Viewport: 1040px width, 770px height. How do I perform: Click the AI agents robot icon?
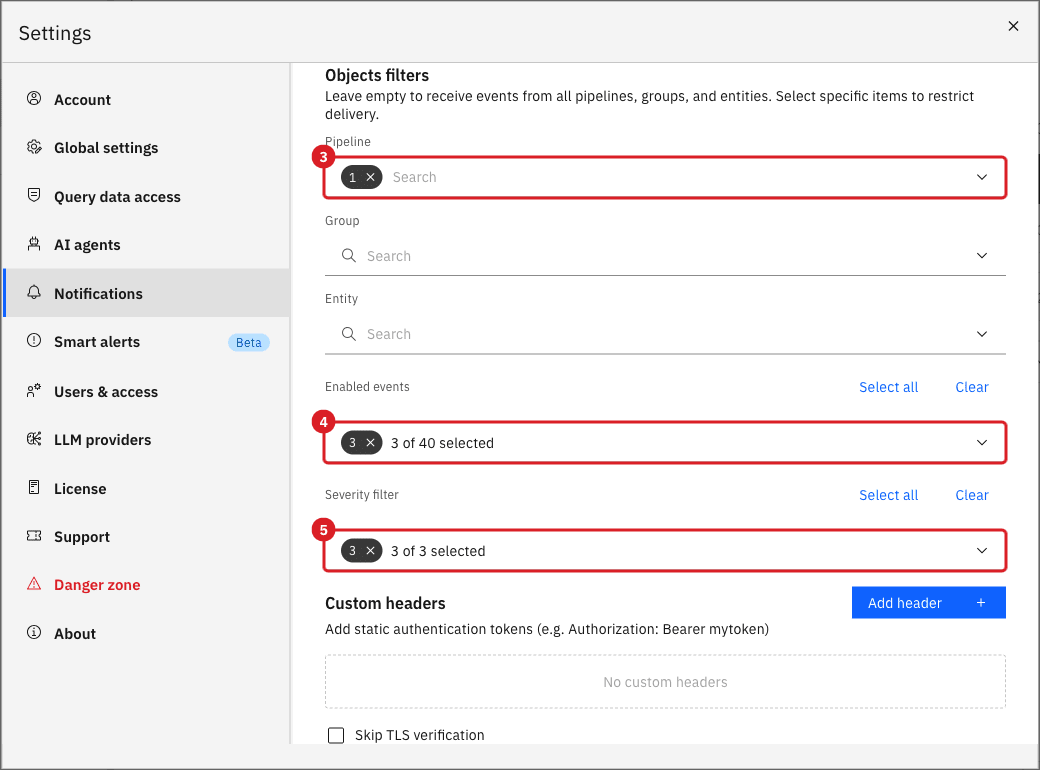click(34, 243)
